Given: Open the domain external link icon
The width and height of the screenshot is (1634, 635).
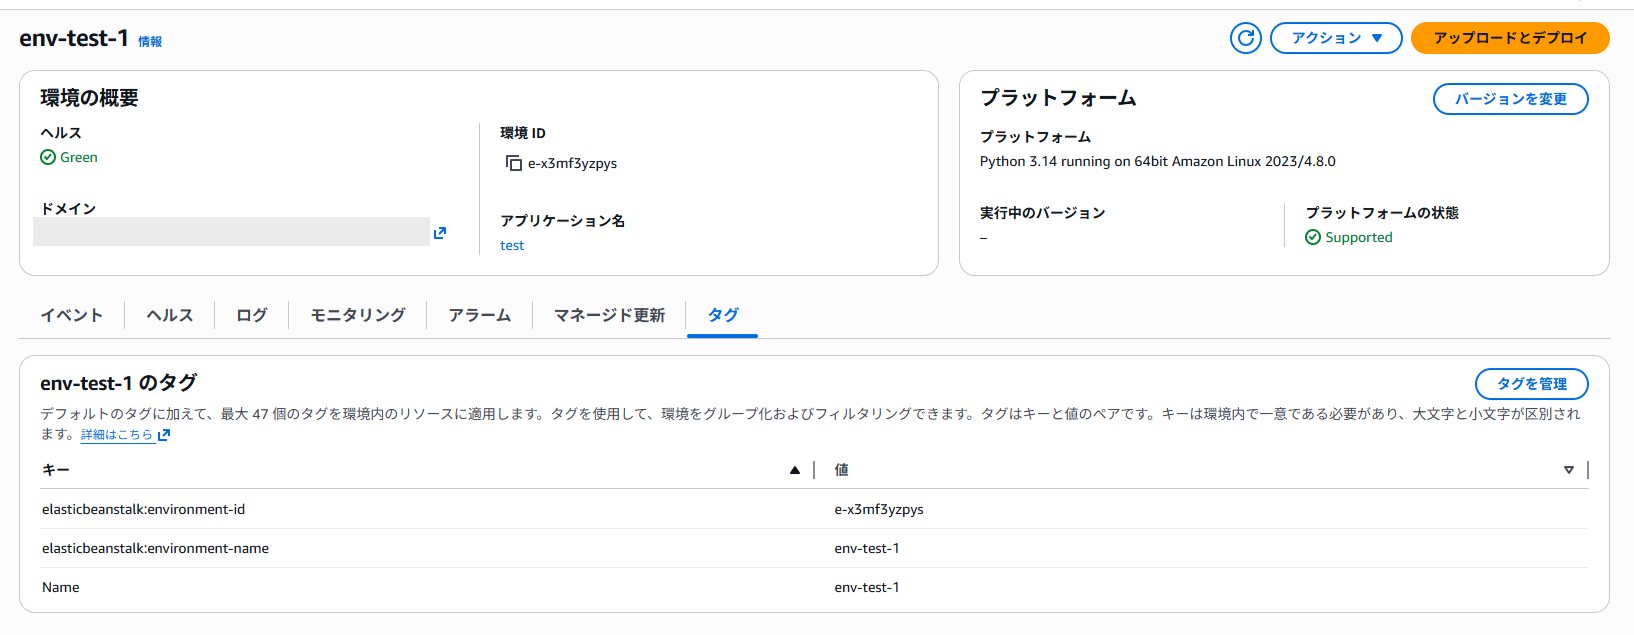Looking at the screenshot, I should coord(440,233).
